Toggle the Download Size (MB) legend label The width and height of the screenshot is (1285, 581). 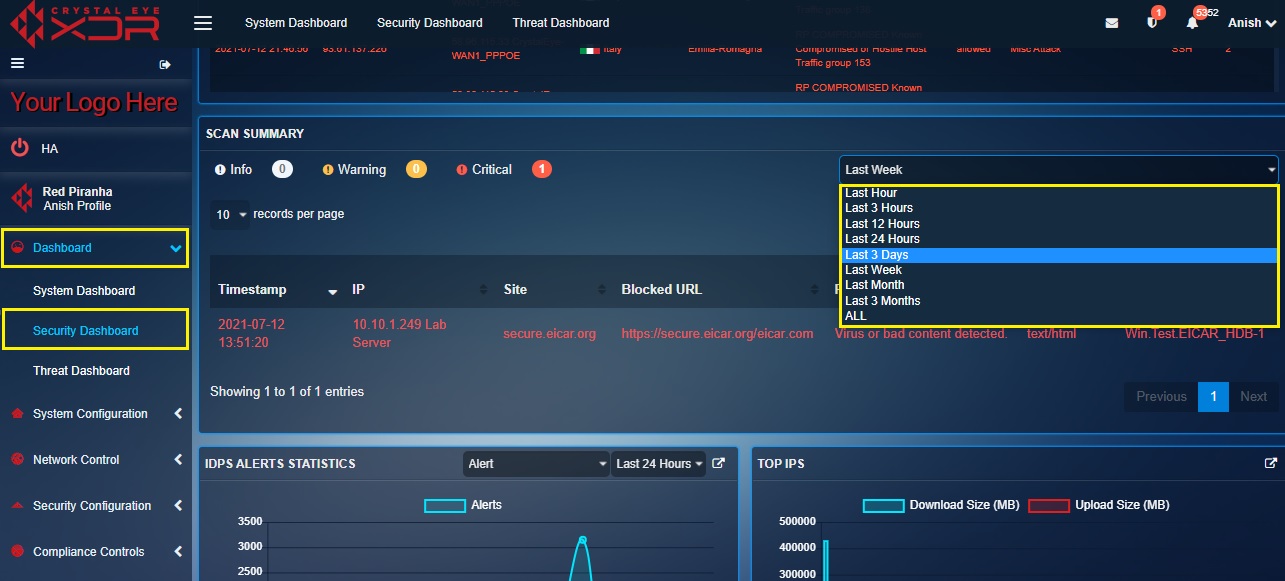click(964, 505)
